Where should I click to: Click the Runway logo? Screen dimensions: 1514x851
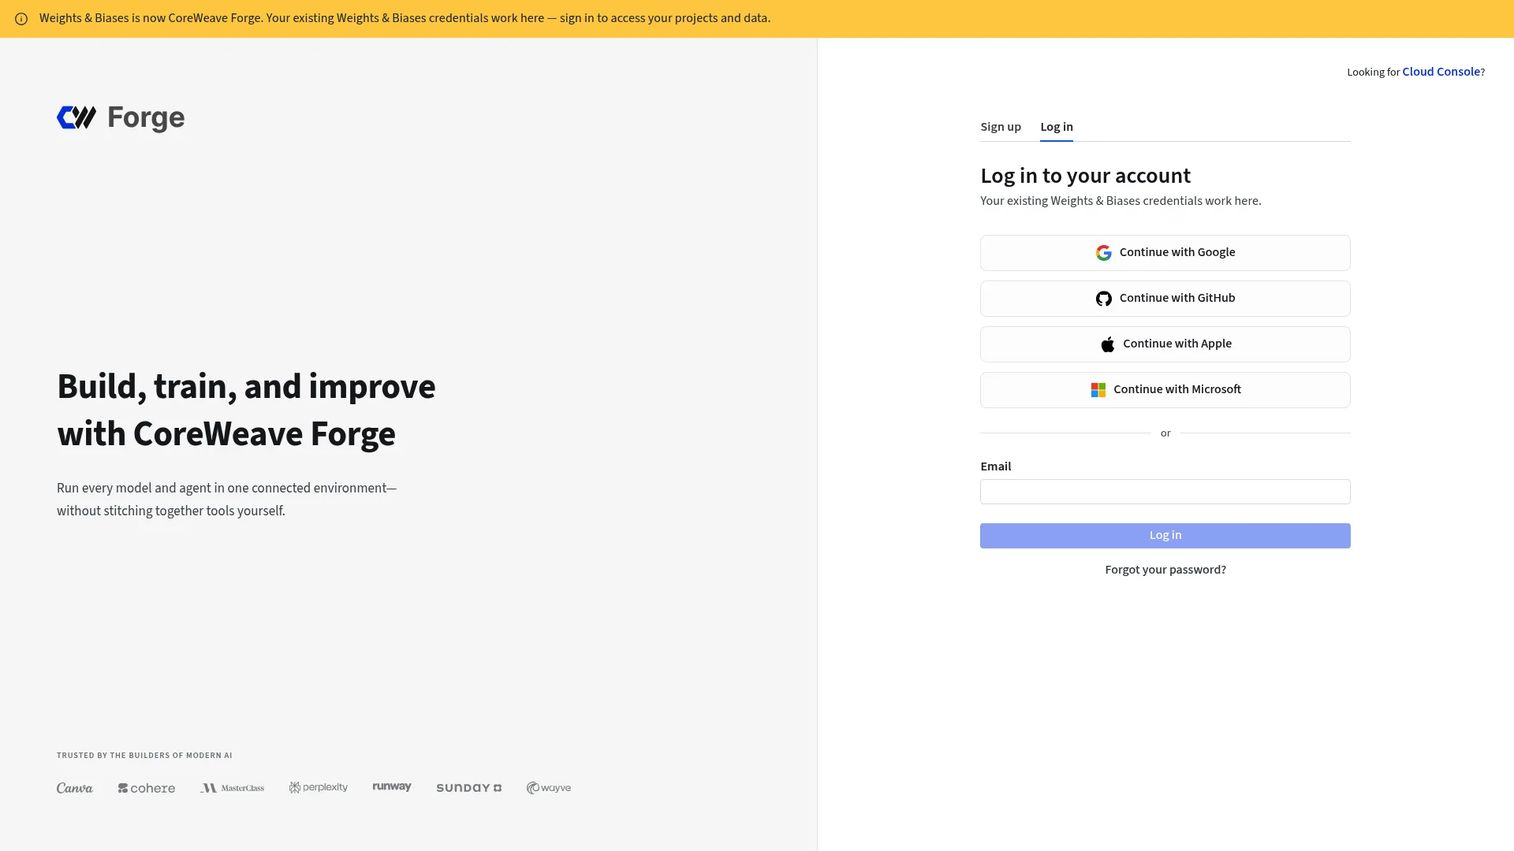pyautogui.click(x=392, y=787)
